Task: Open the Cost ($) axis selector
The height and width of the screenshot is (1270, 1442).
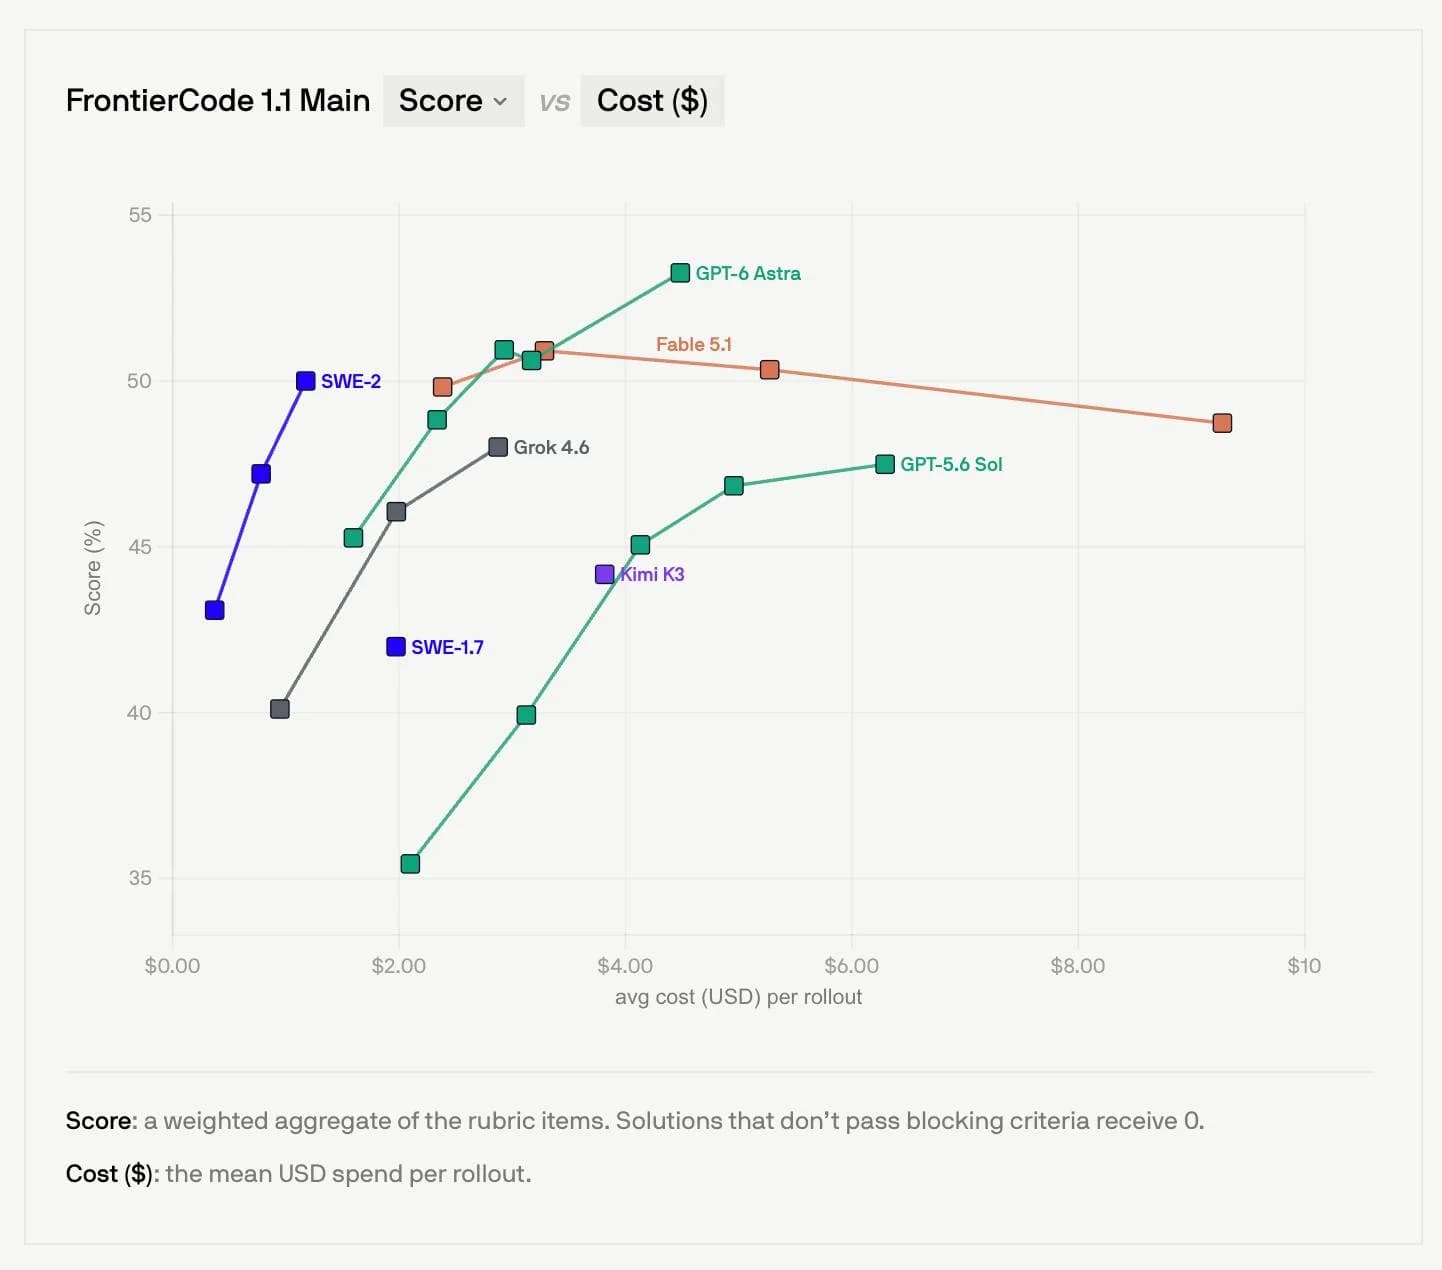Action: point(652,101)
